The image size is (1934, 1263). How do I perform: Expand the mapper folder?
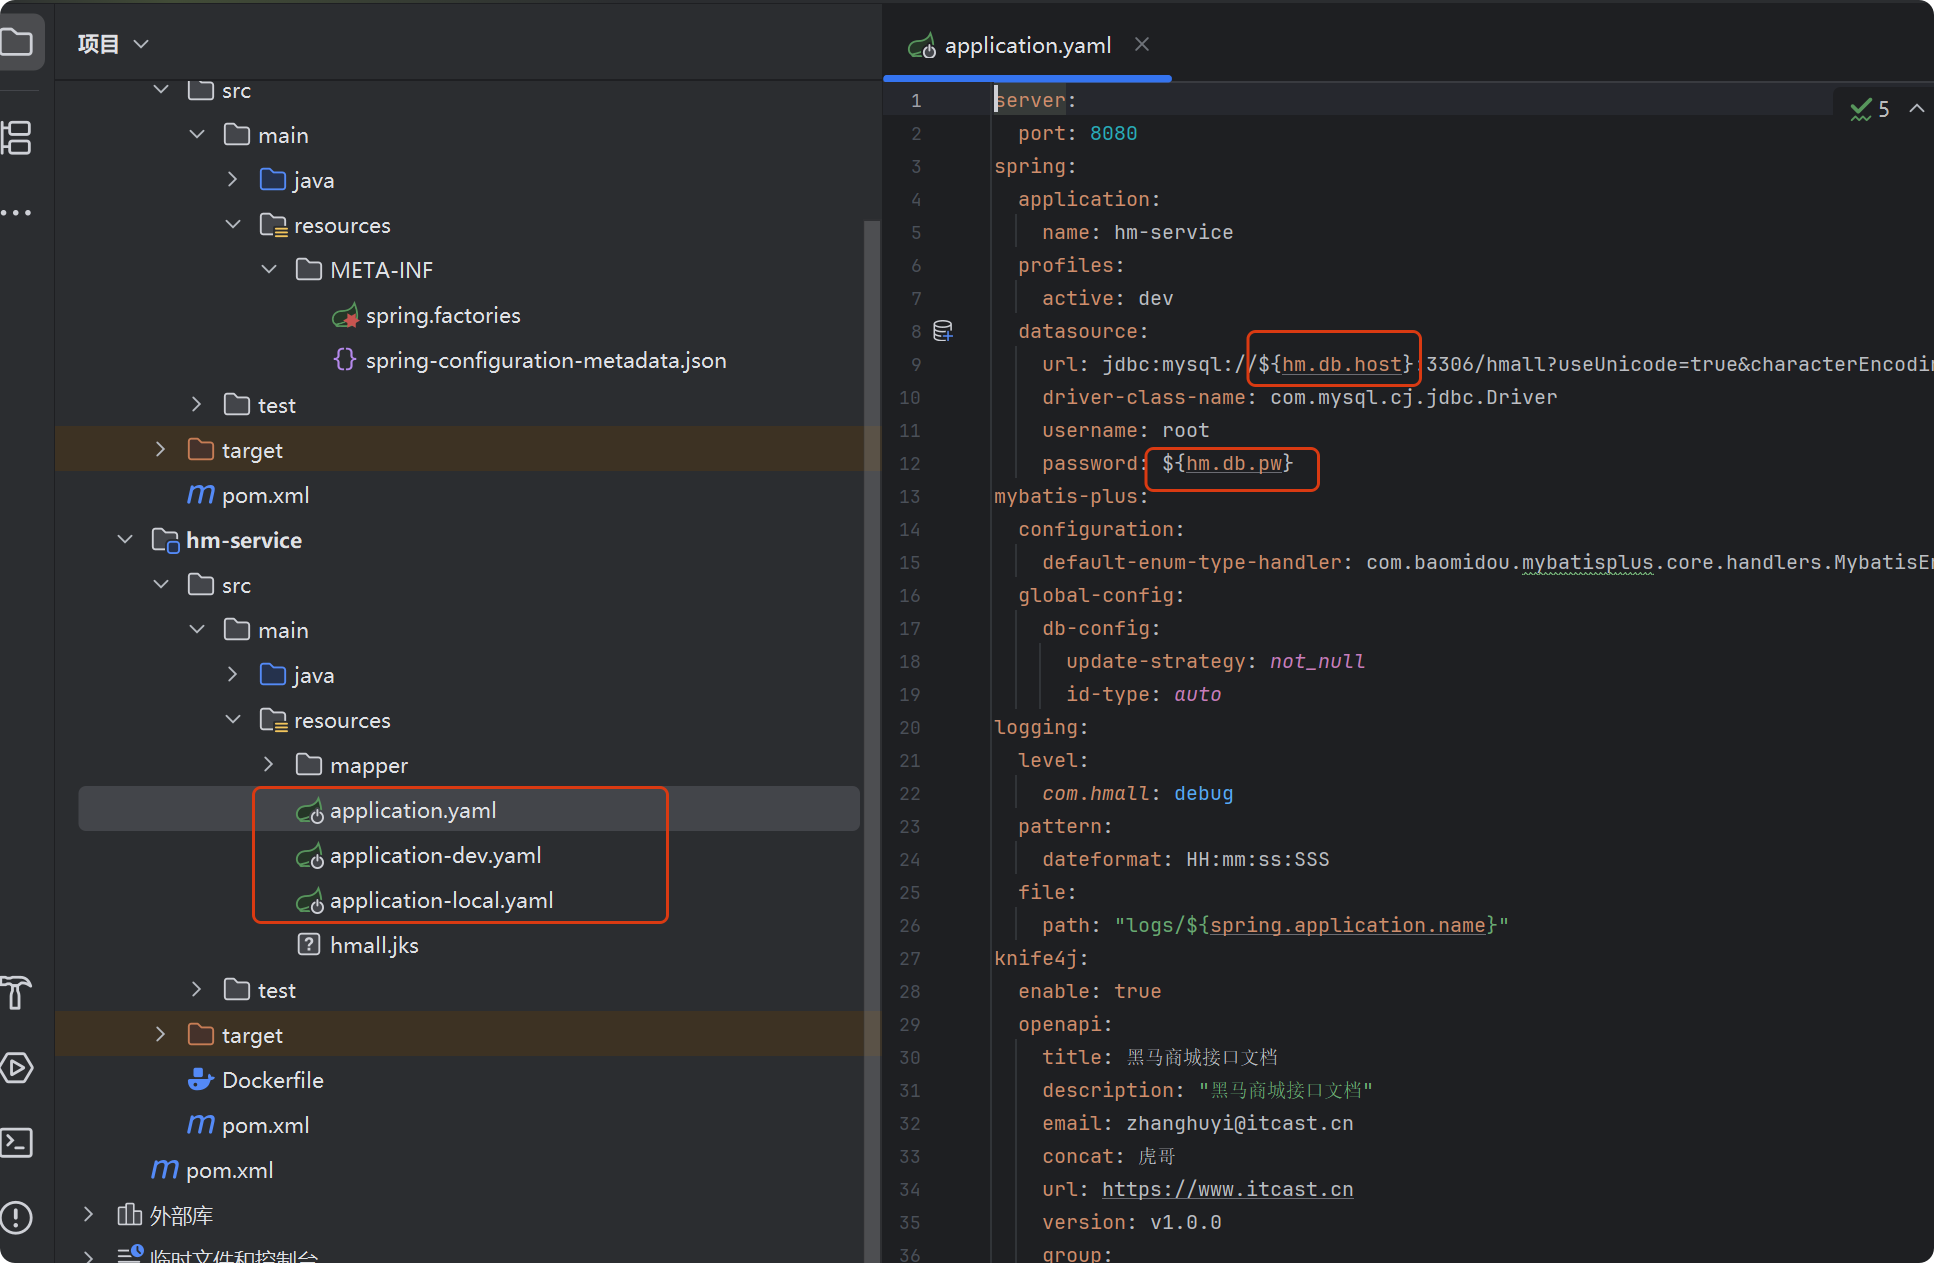[268, 765]
